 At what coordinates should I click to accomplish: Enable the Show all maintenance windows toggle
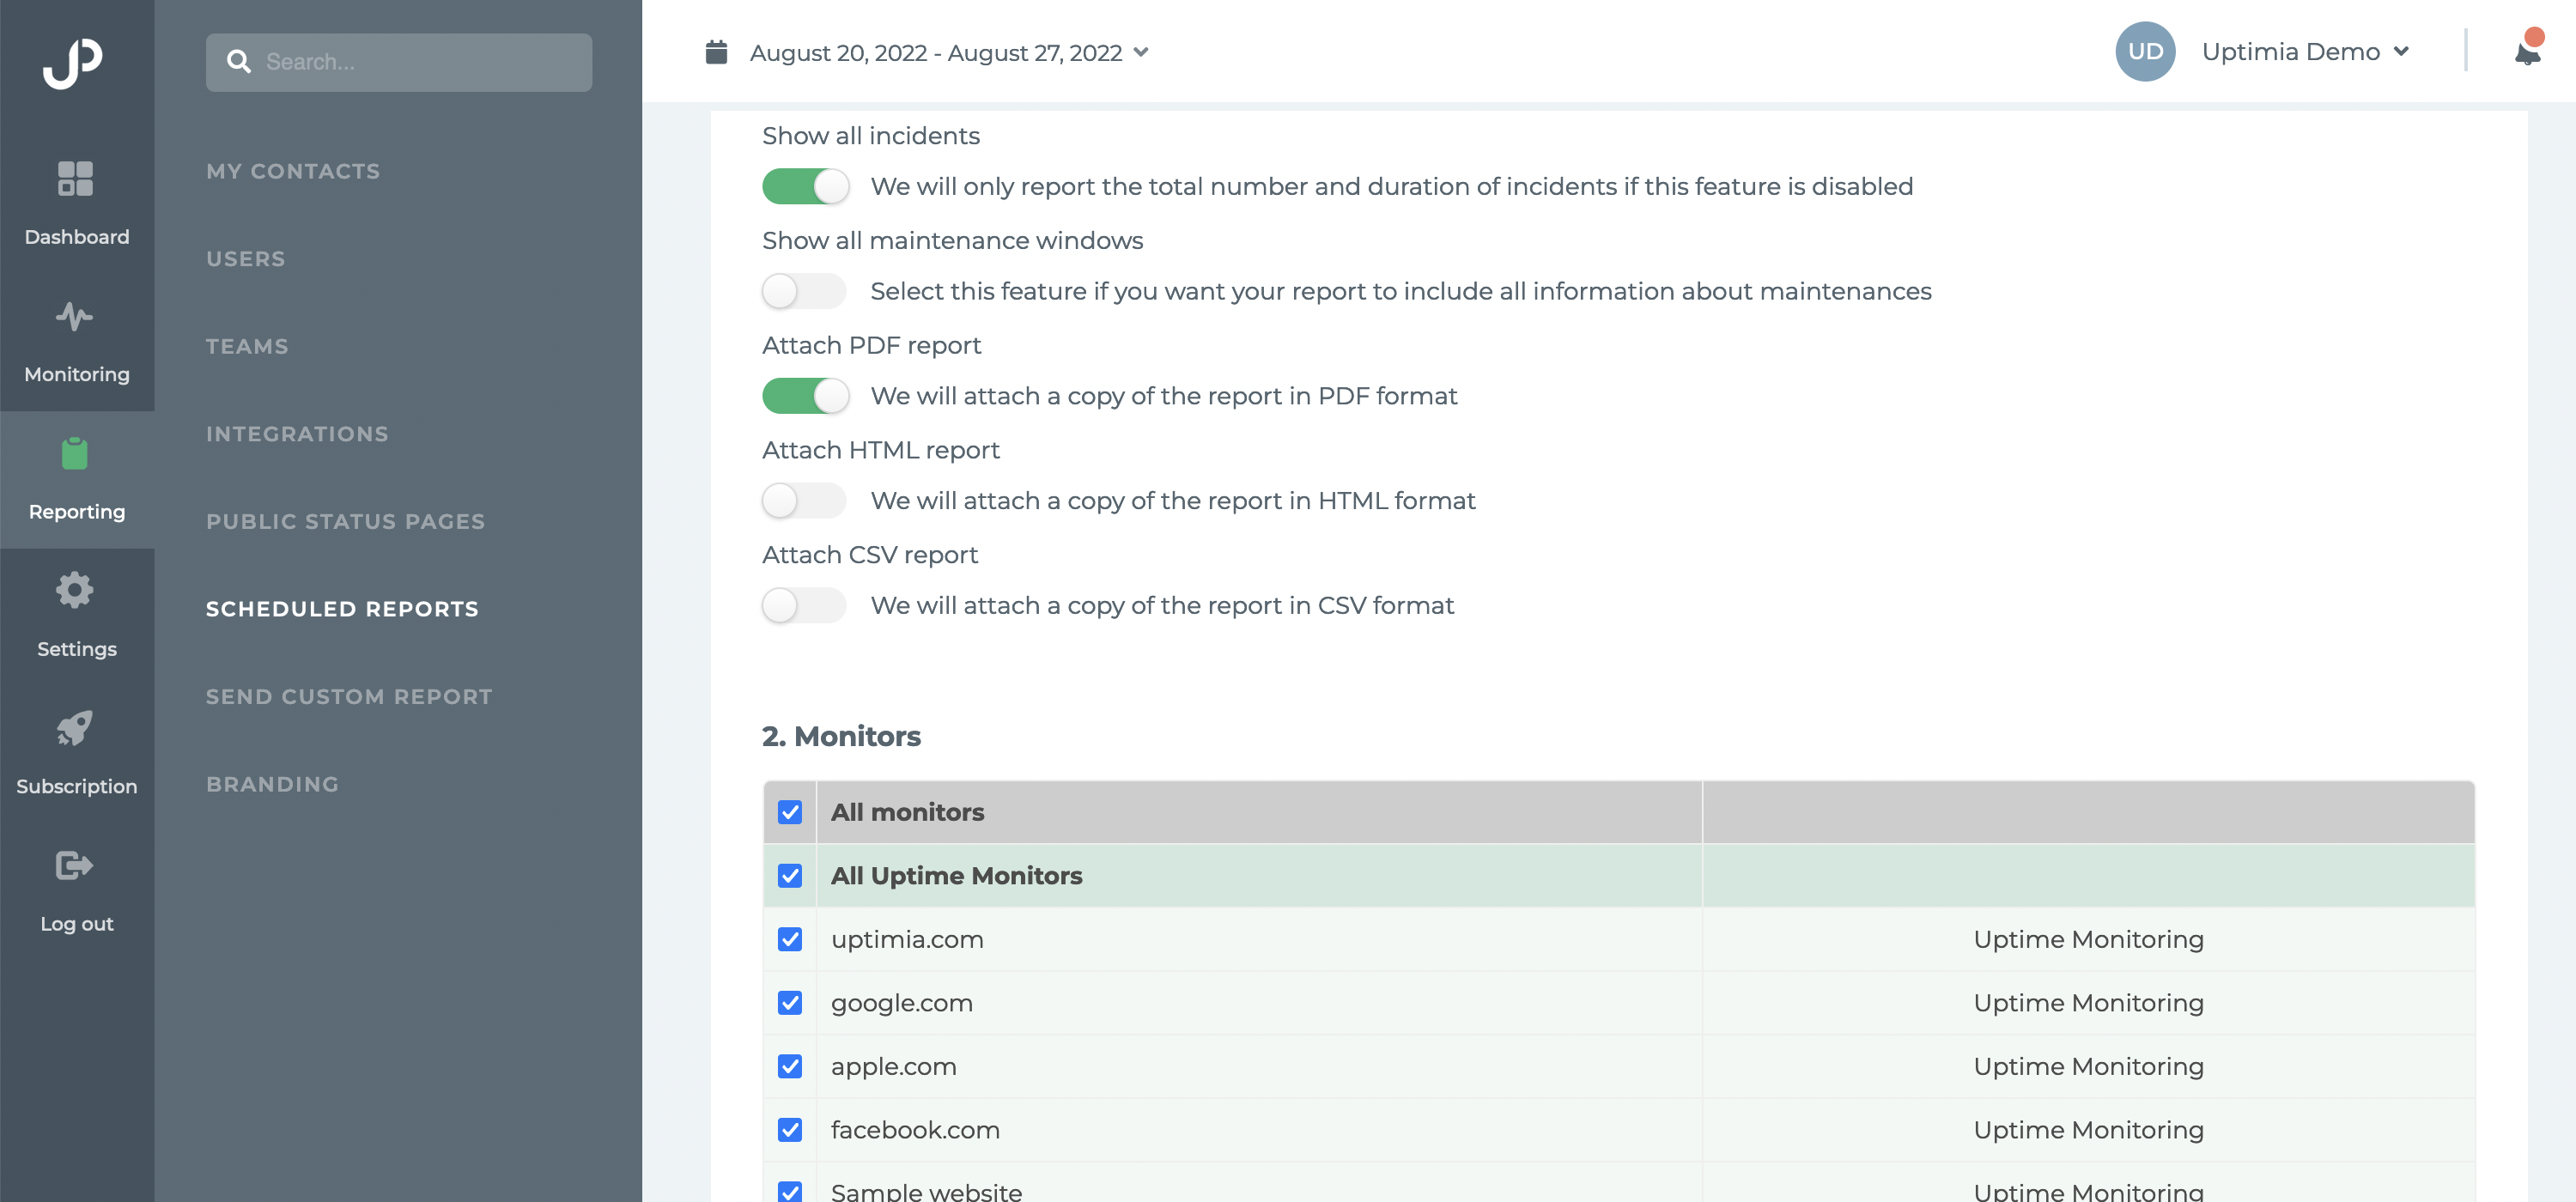(x=804, y=291)
